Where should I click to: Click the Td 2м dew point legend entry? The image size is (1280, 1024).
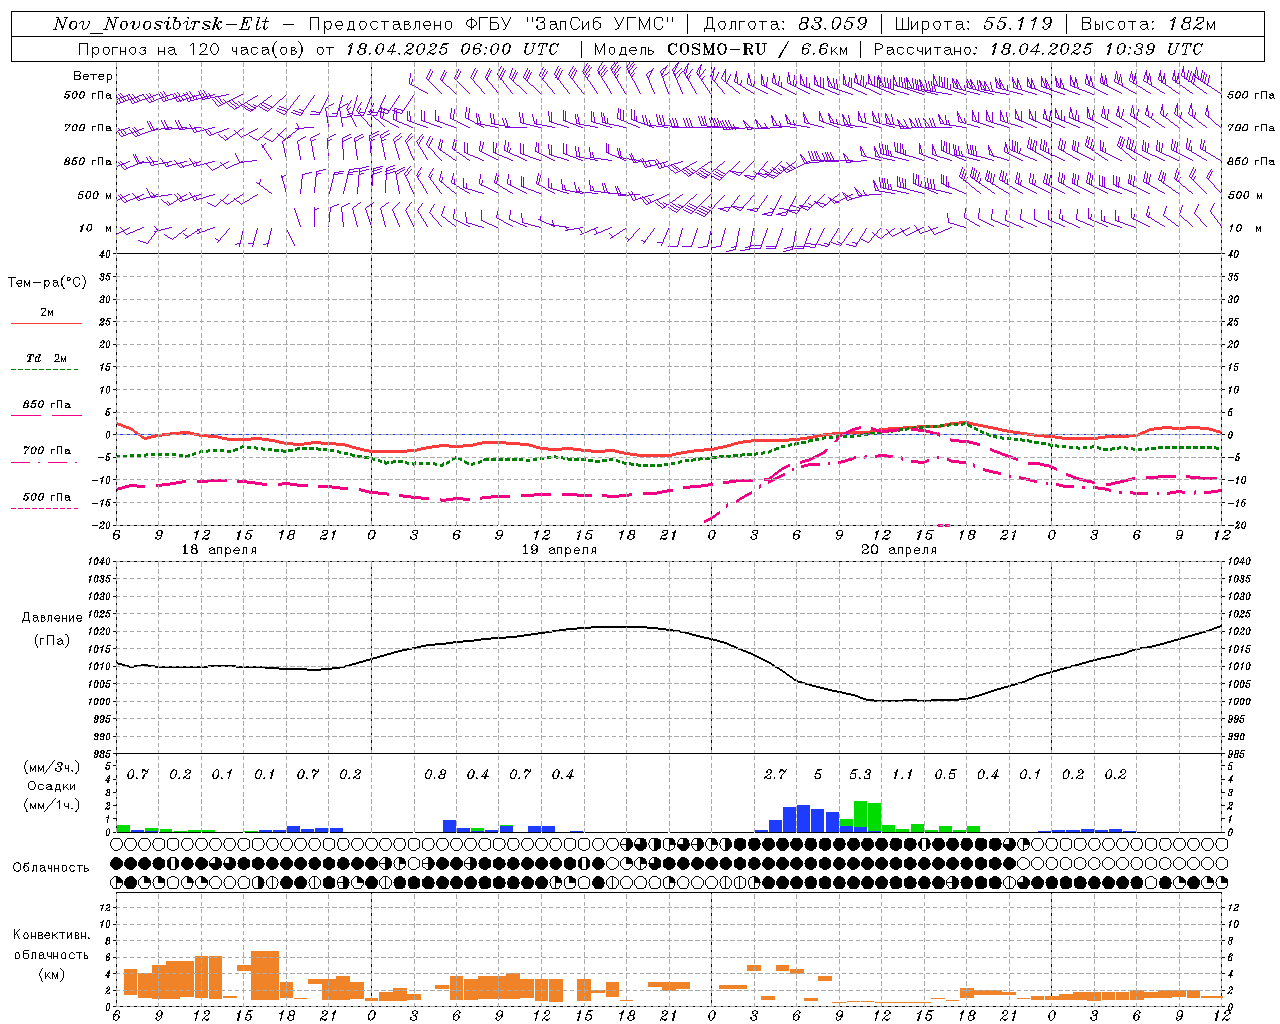click(46, 358)
